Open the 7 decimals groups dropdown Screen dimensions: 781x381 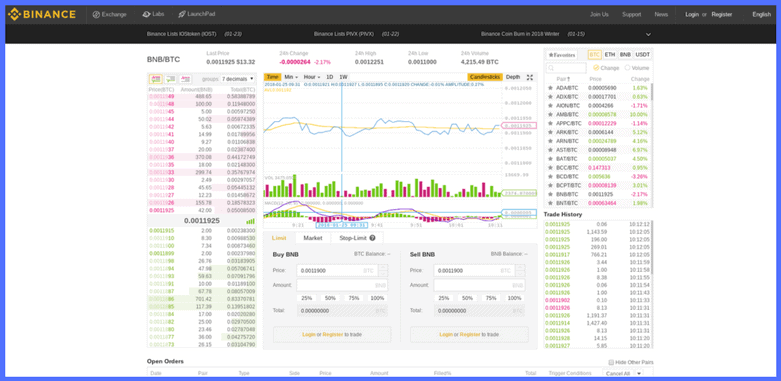pyautogui.click(x=238, y=79)
